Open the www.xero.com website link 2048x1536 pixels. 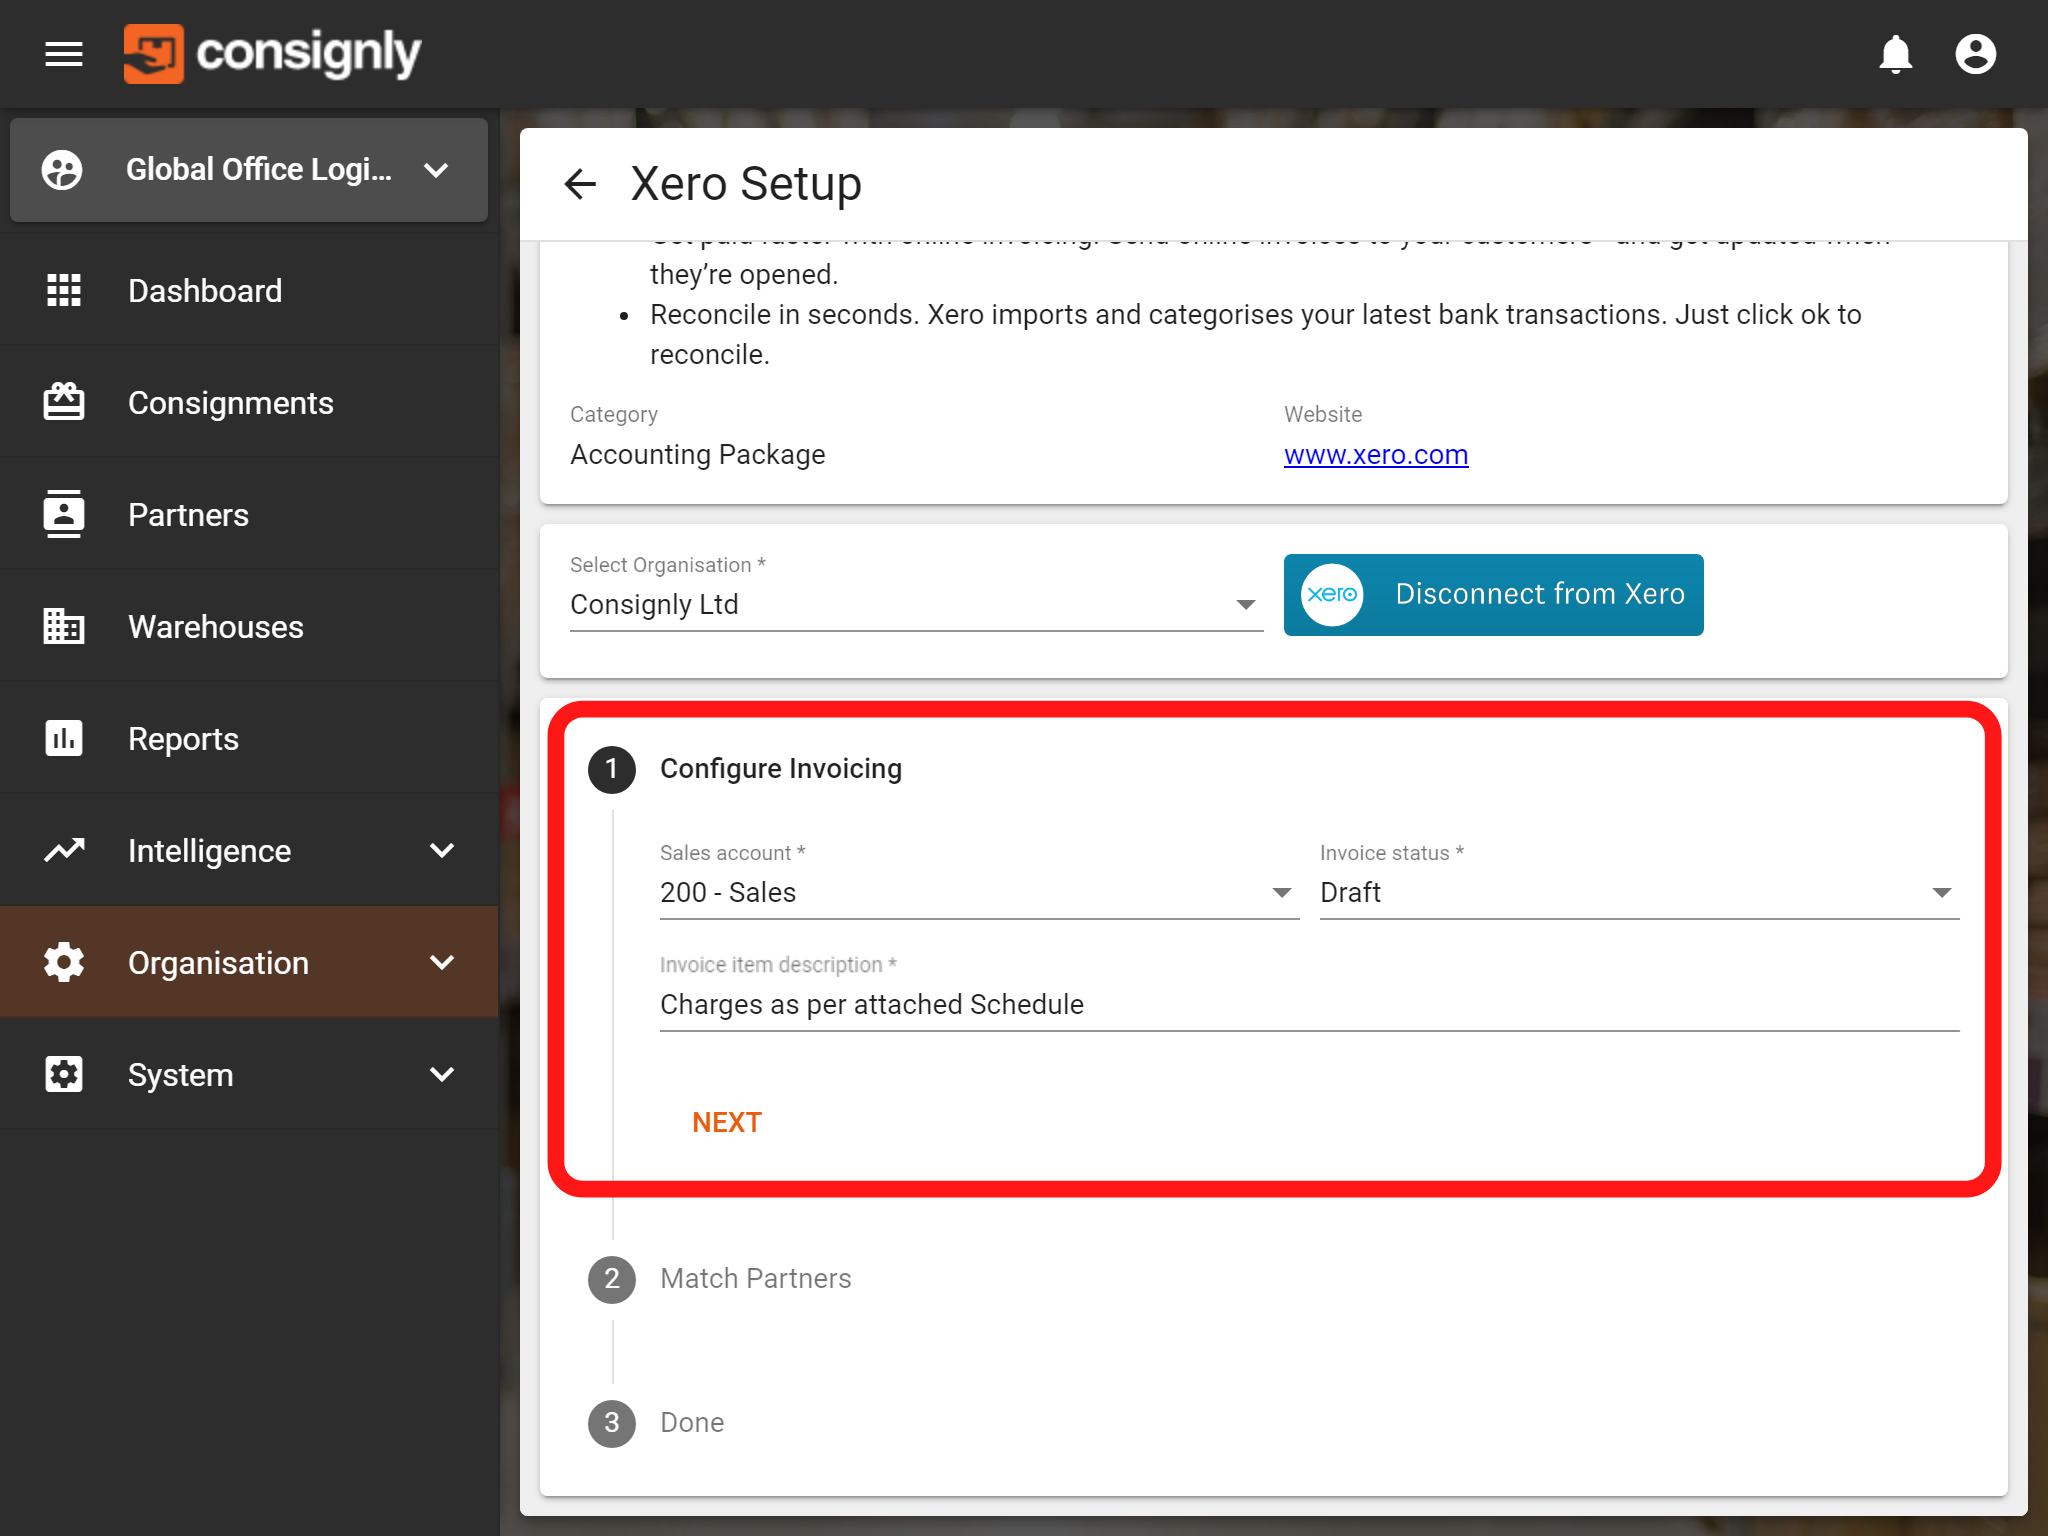[x=1376, y=455]
